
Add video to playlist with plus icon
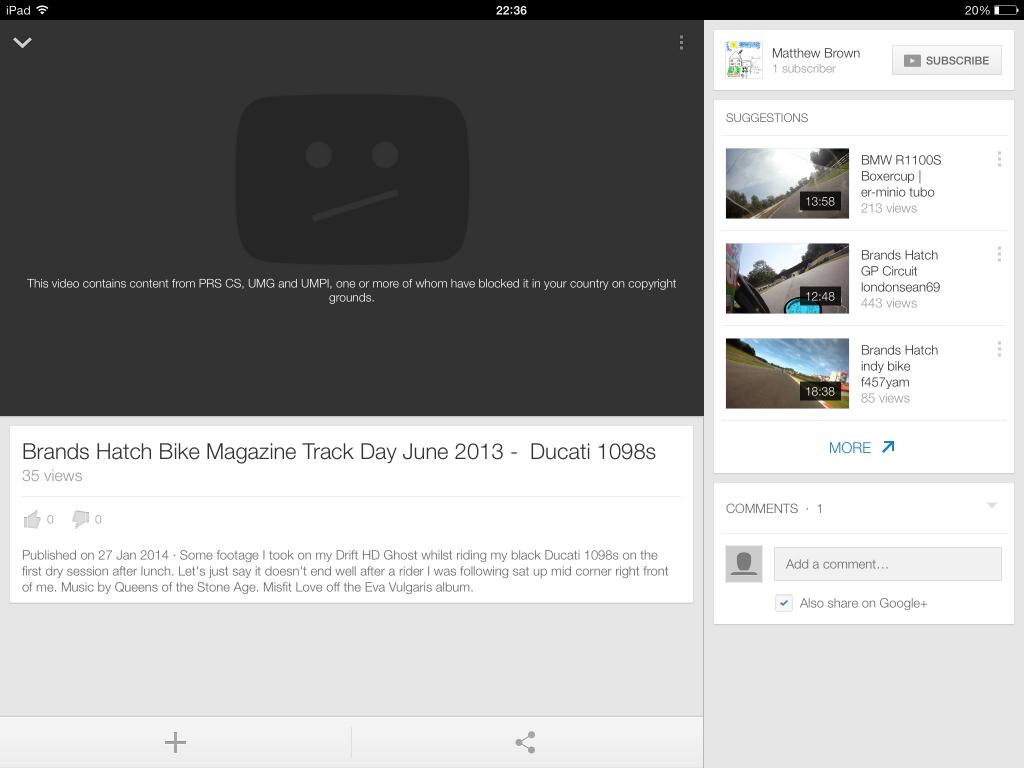[175, 743]
